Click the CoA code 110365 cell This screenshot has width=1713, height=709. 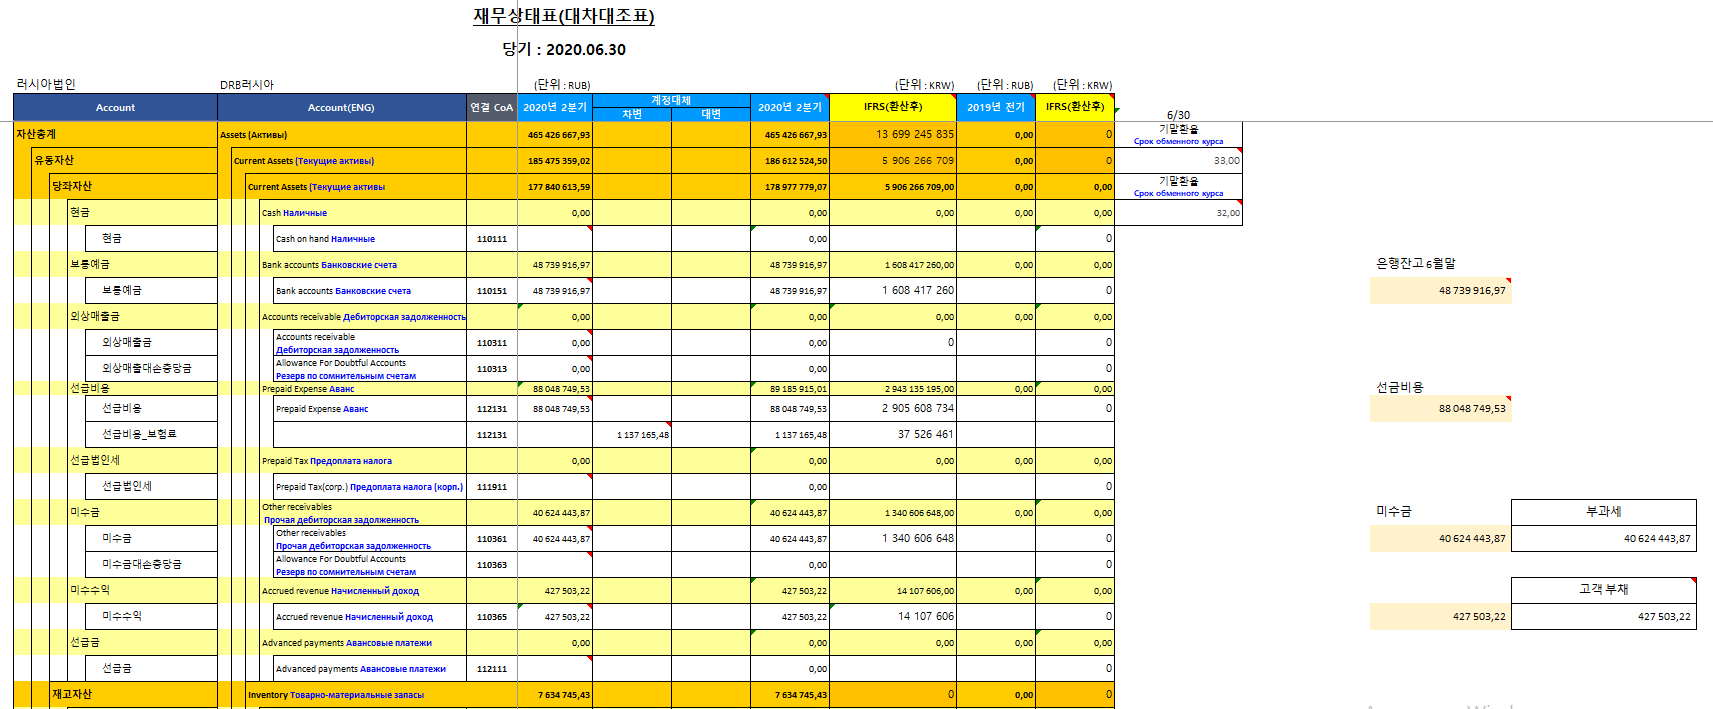point(491,617)
